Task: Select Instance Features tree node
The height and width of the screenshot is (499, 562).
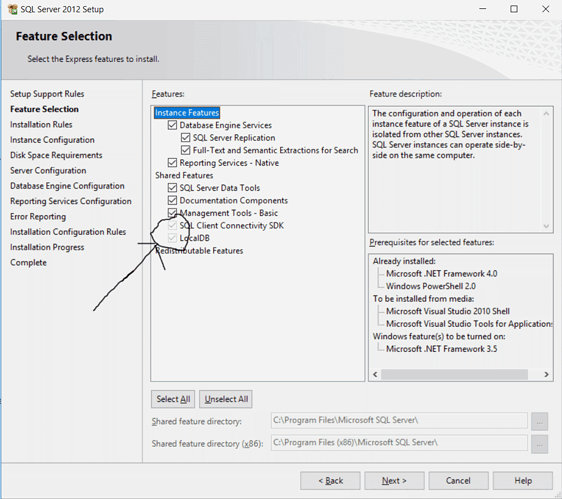Action: [x=187, y=113]
